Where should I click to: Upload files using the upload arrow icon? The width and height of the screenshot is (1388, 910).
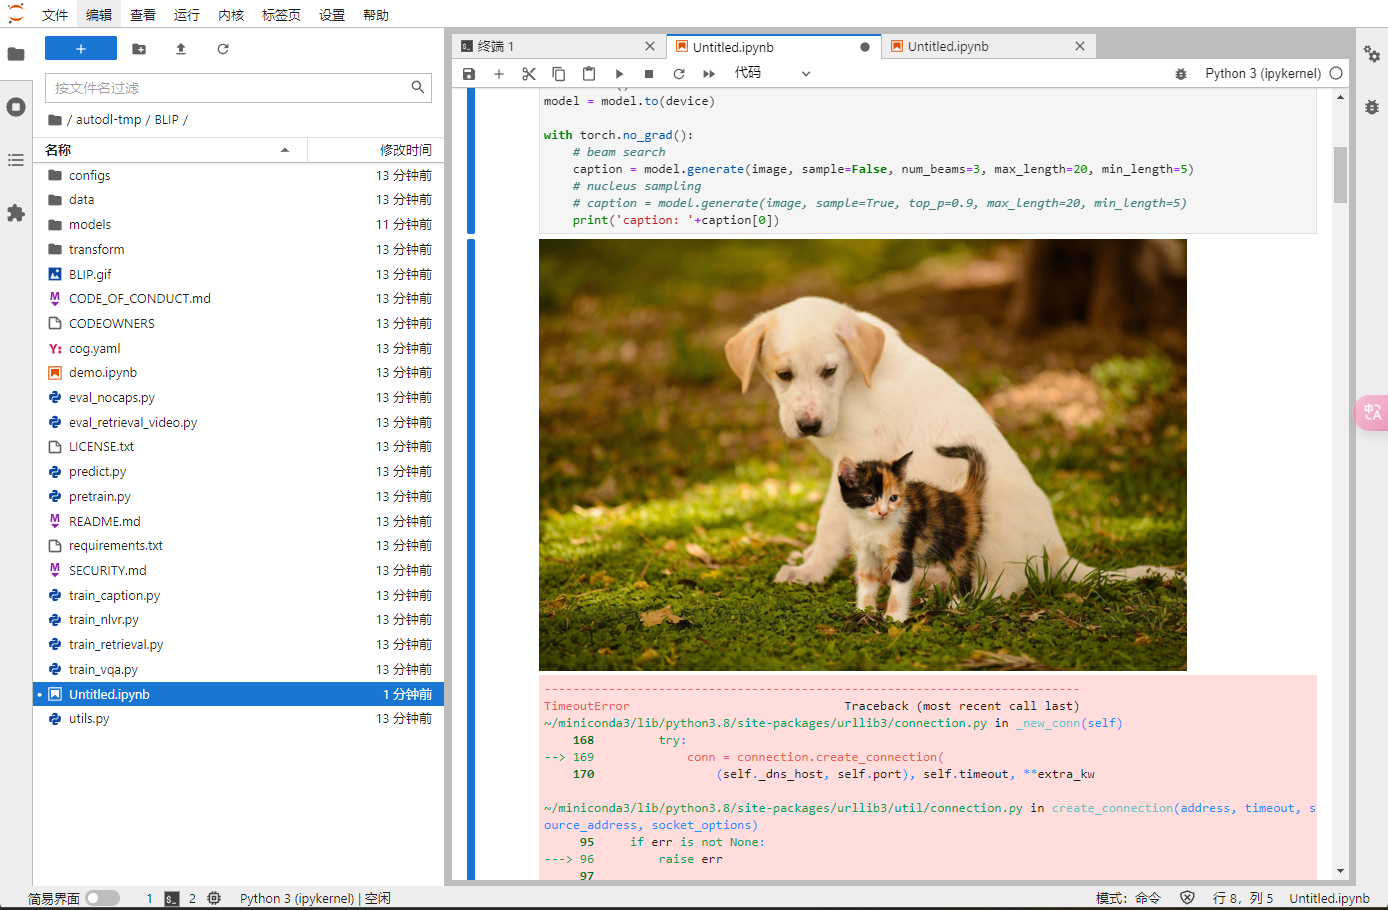pos(181,49)
